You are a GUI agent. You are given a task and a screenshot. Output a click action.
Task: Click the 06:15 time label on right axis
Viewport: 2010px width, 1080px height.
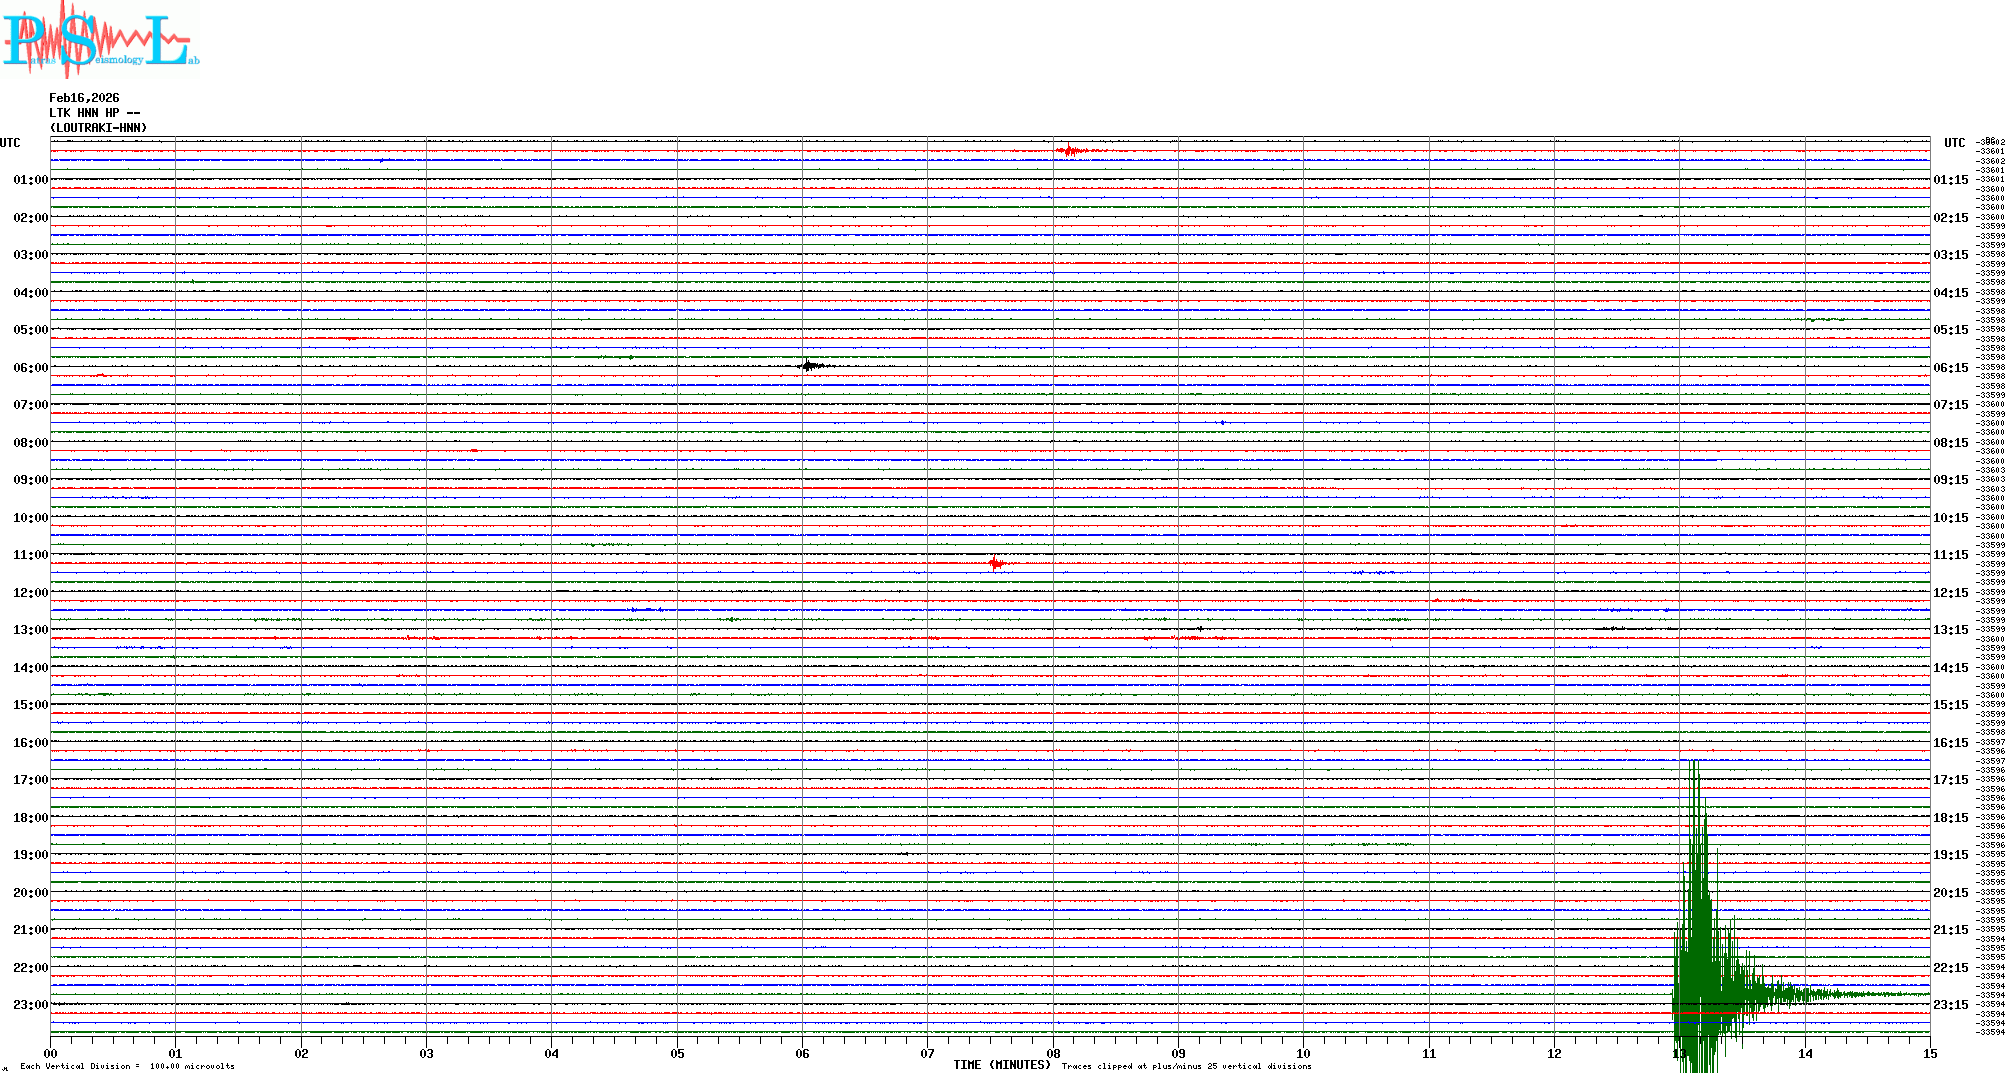pyautogui.click(x=1950, y=368)
